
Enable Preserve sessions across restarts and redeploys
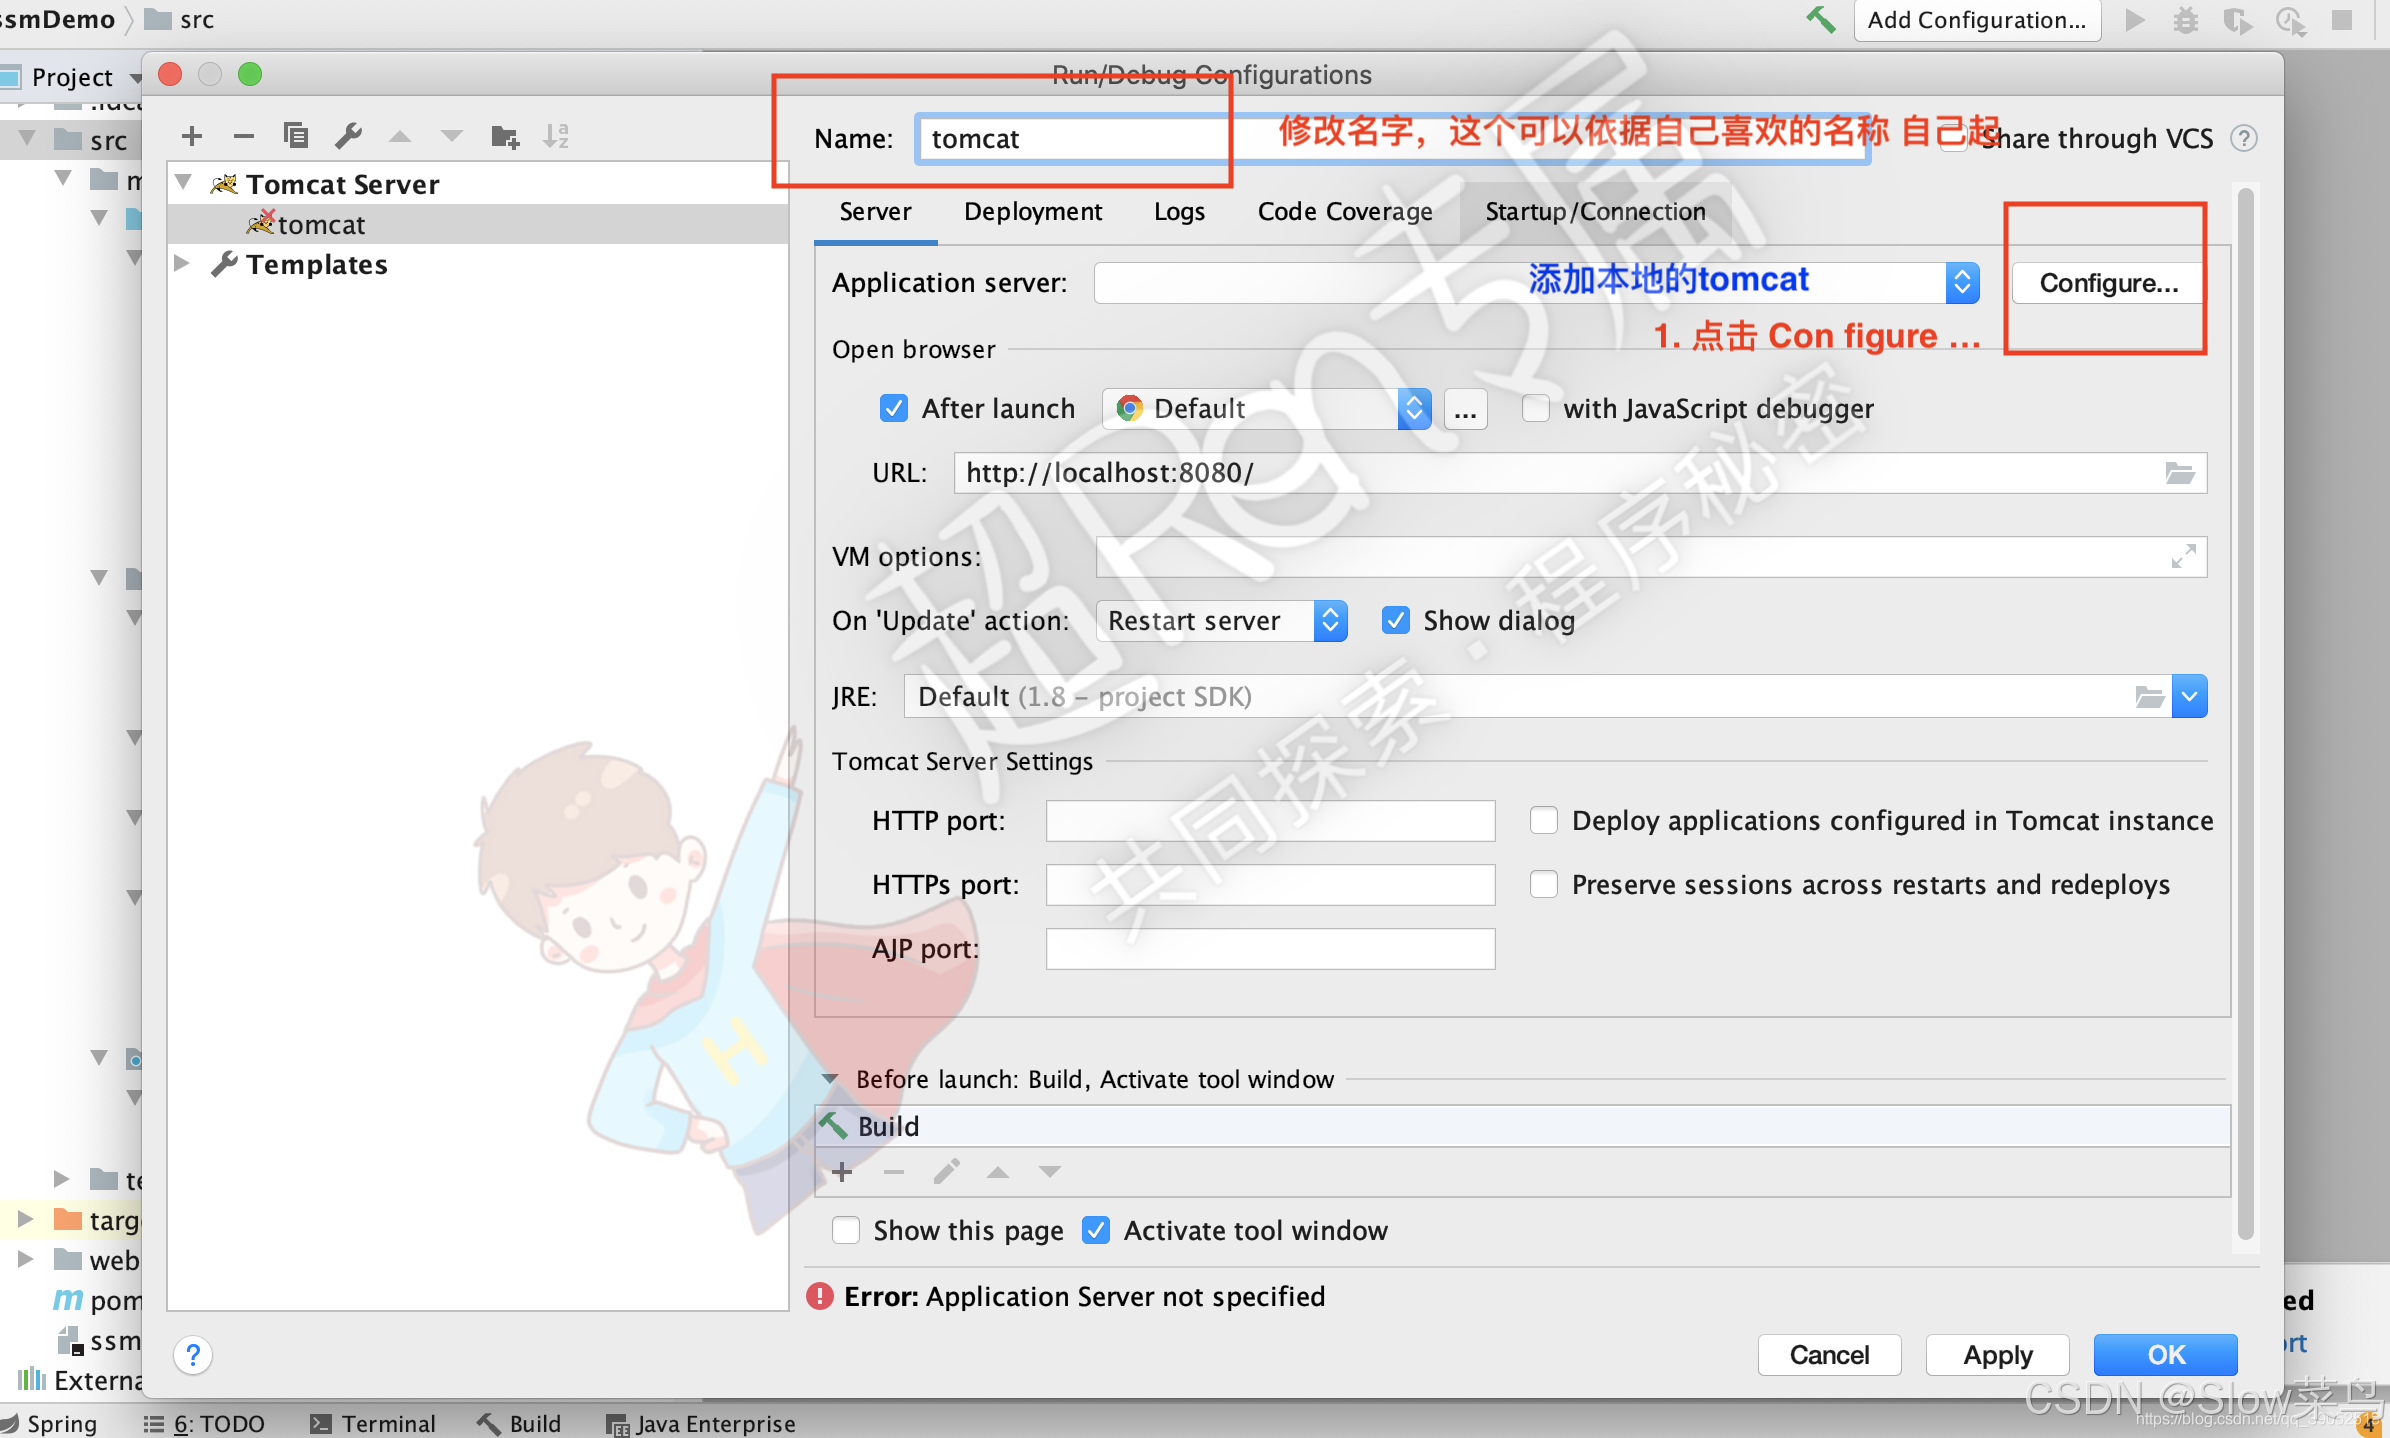click(x=1543, y=884)
